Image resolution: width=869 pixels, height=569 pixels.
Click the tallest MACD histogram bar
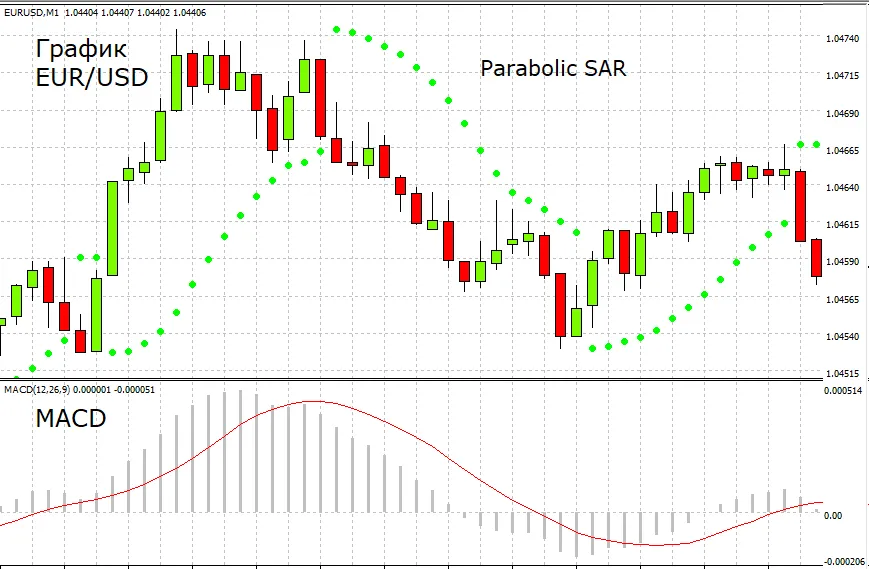click(x=241, y=451)
